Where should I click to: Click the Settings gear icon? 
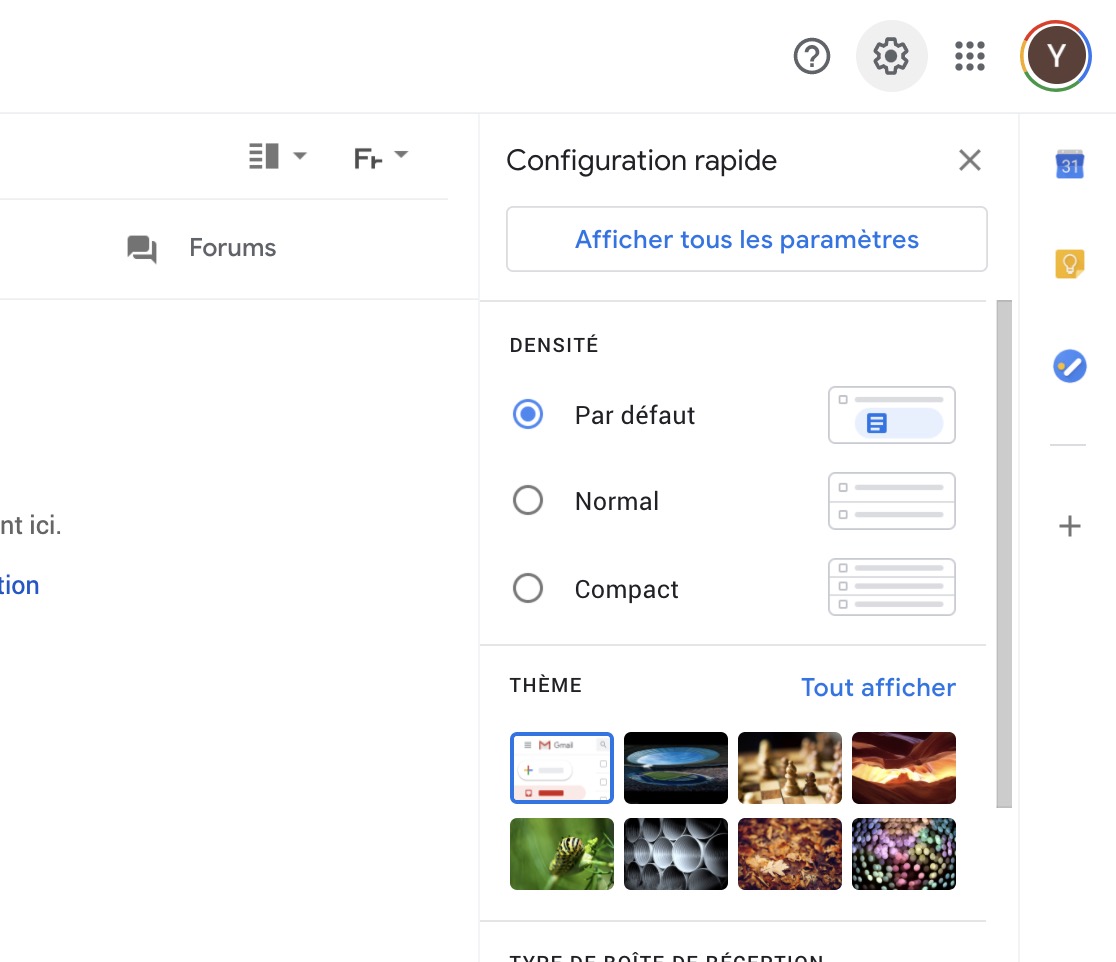pyautogui.click(x=891, y=57)
